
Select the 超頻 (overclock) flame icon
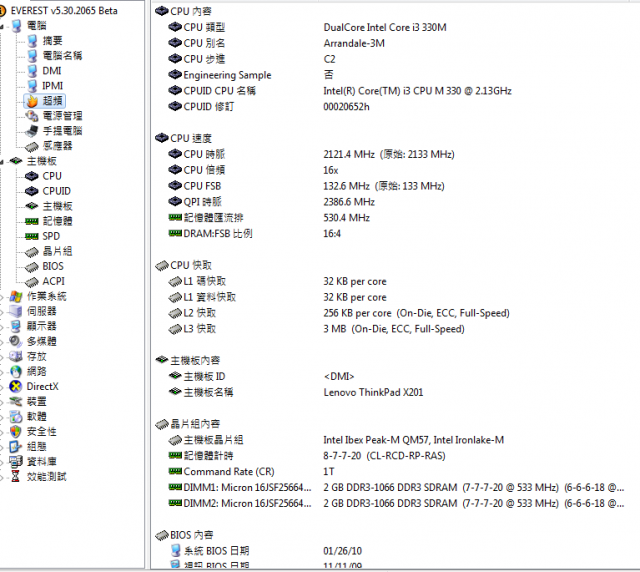coord(32,101)
